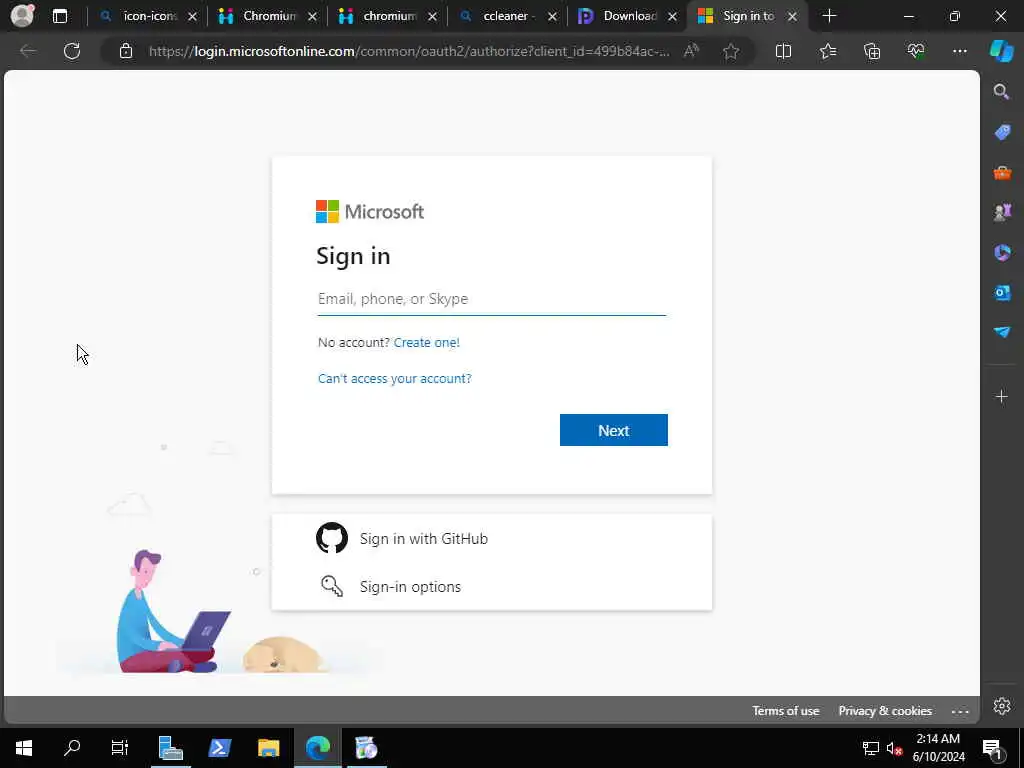Open notification center icon
This screenshot has width=1024, height=768.
pos(991,748)
